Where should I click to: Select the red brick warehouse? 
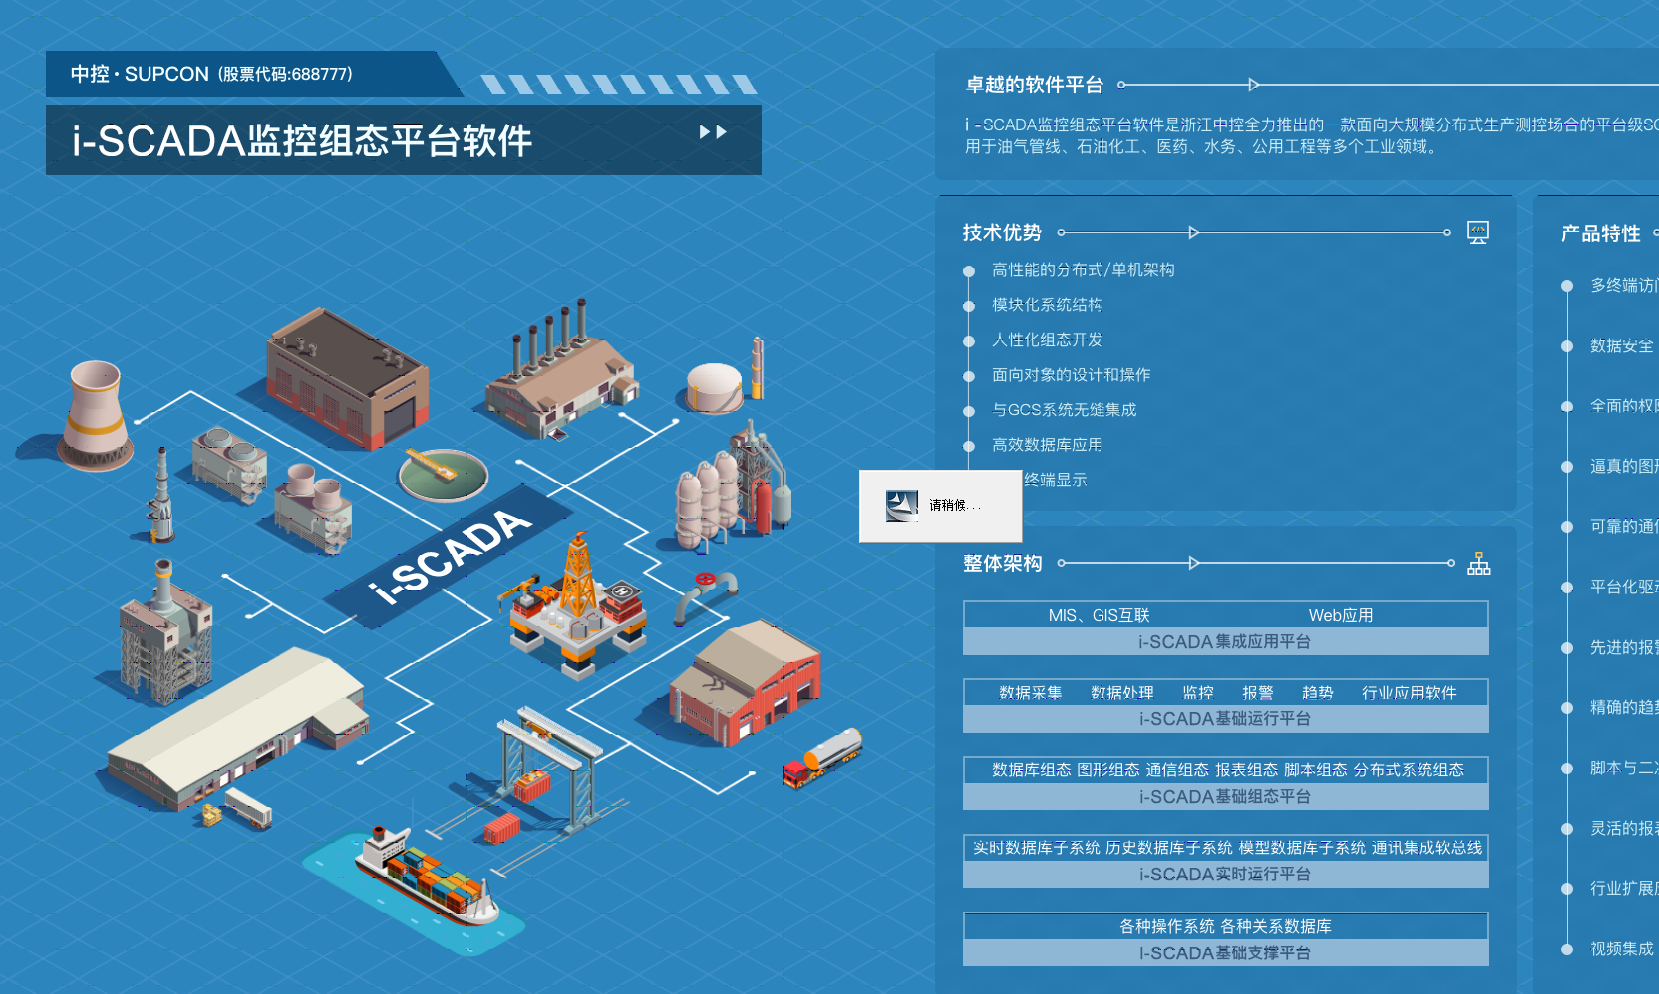click(x=745, y=682)
